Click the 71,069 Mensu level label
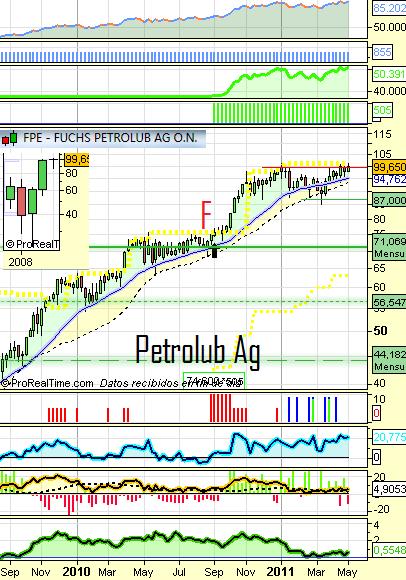The image size is (406, 580). [389, 247]
